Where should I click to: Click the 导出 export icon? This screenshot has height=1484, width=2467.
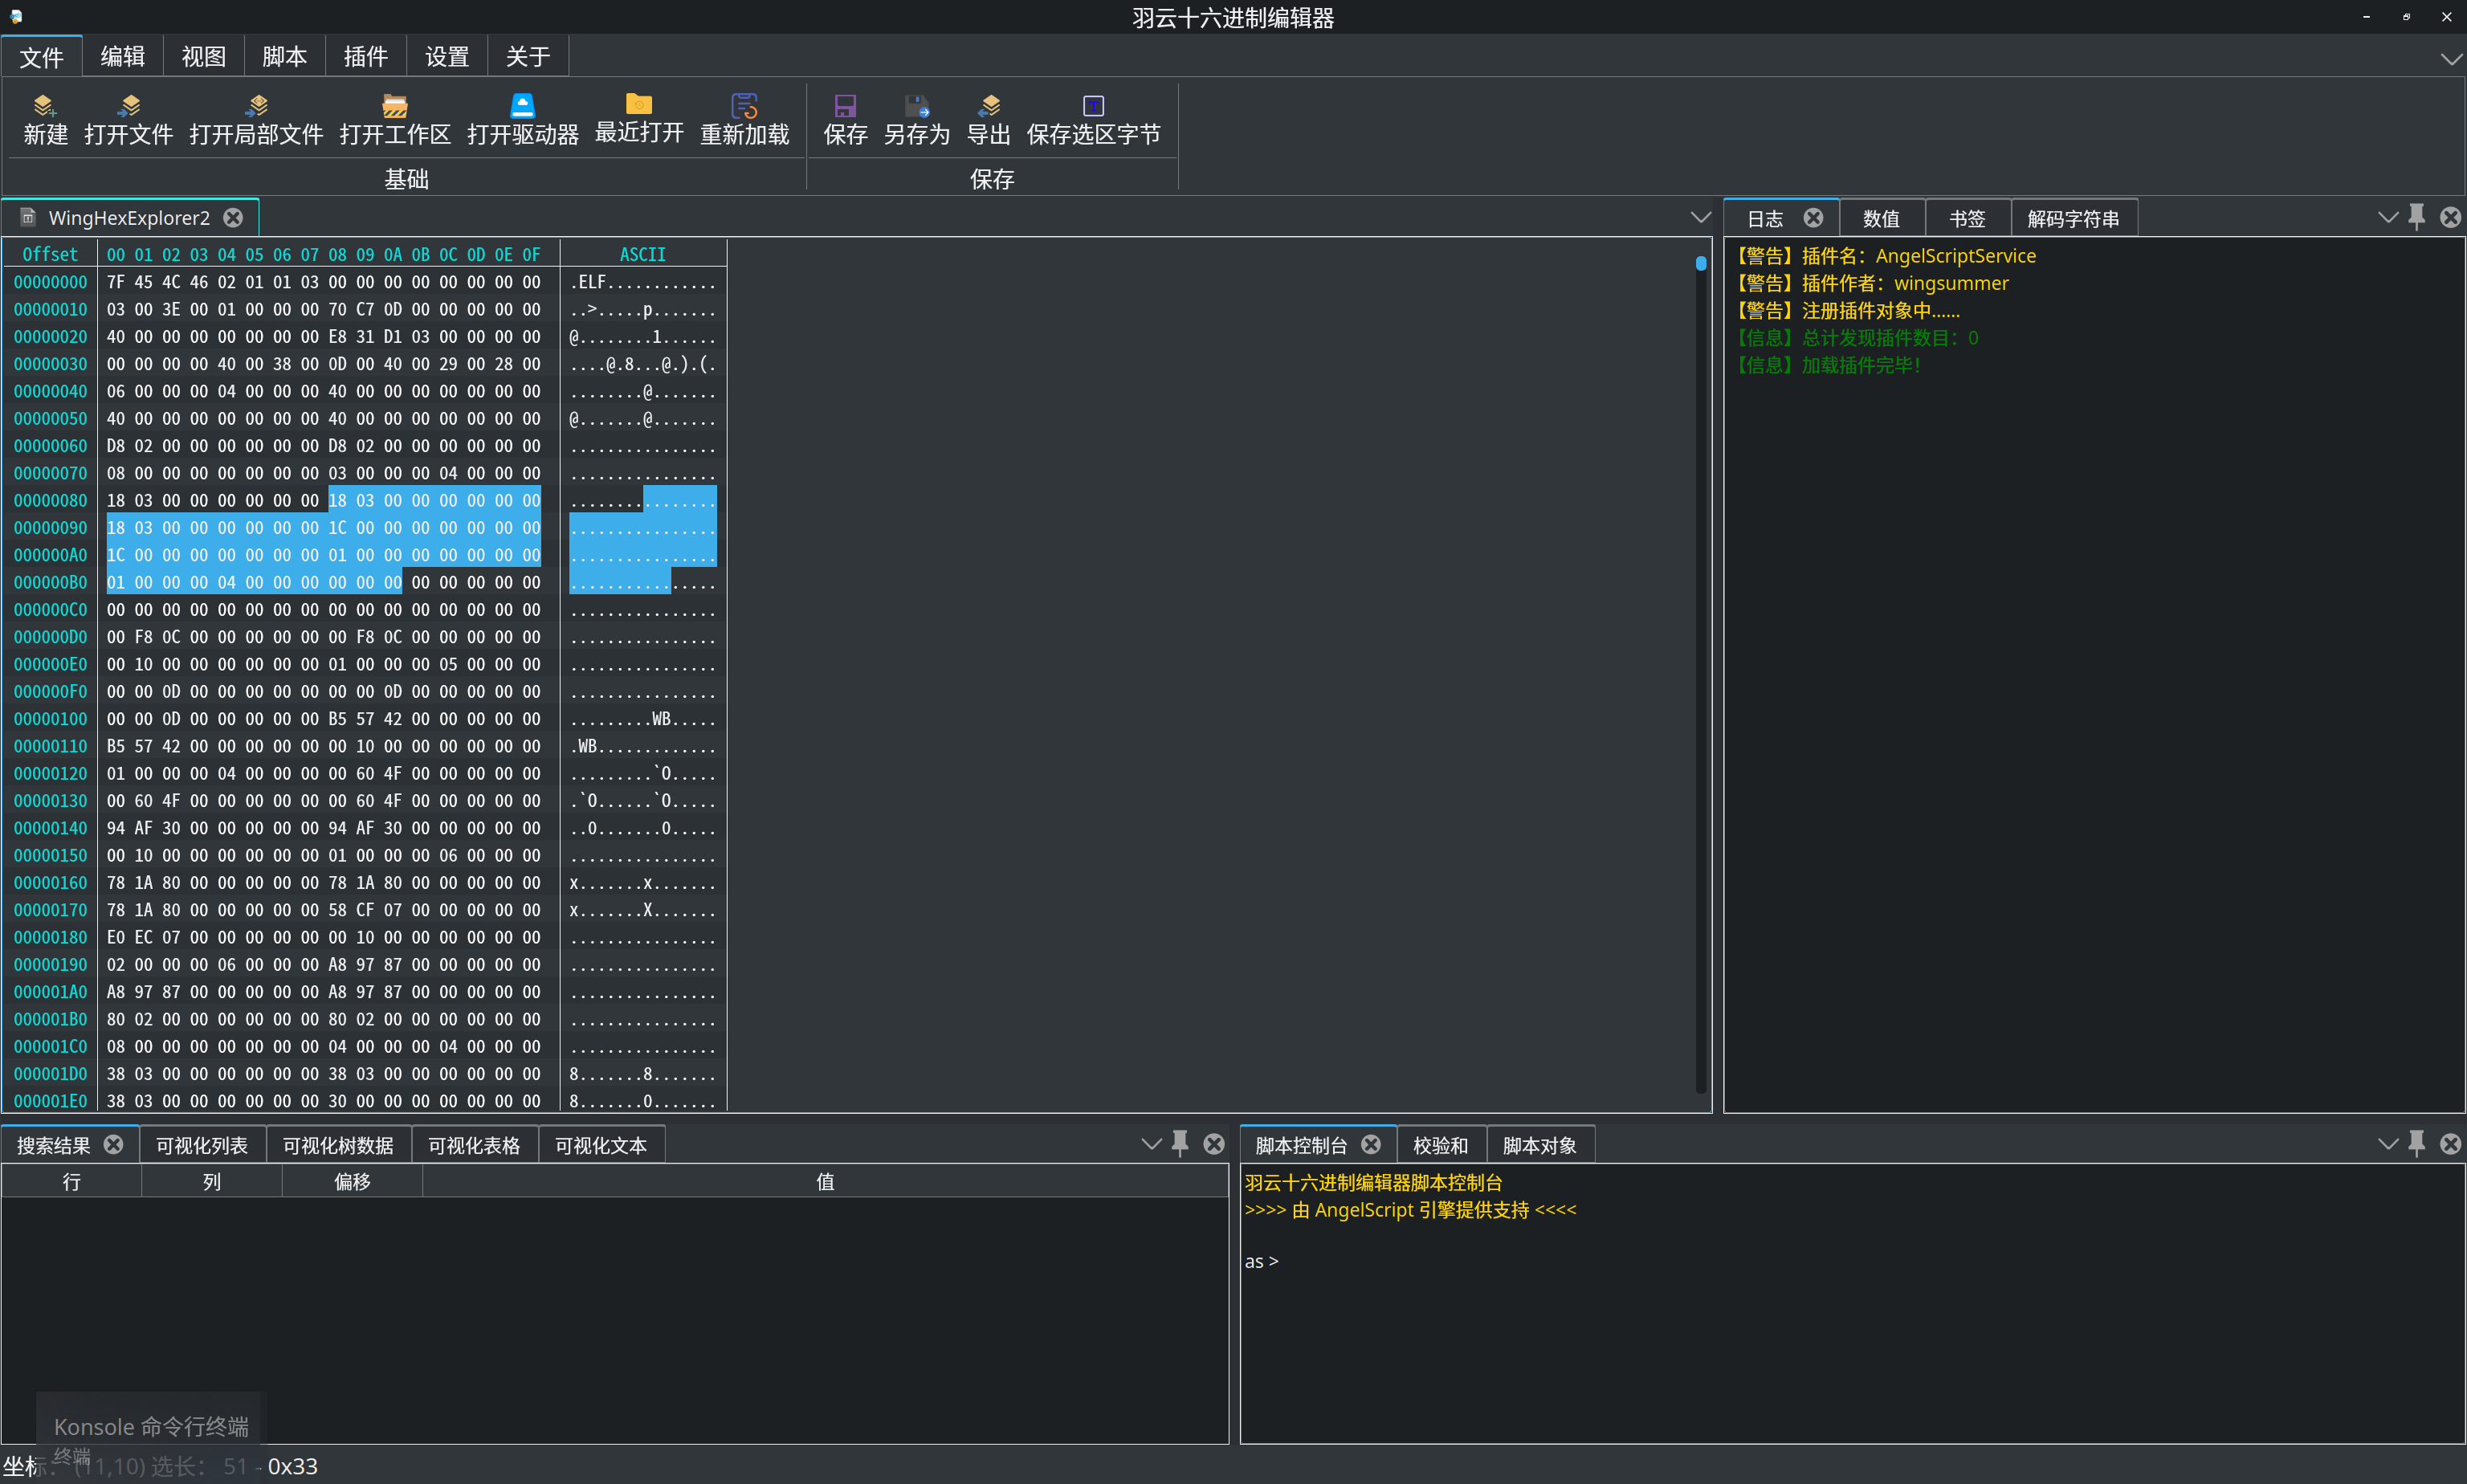989,120
